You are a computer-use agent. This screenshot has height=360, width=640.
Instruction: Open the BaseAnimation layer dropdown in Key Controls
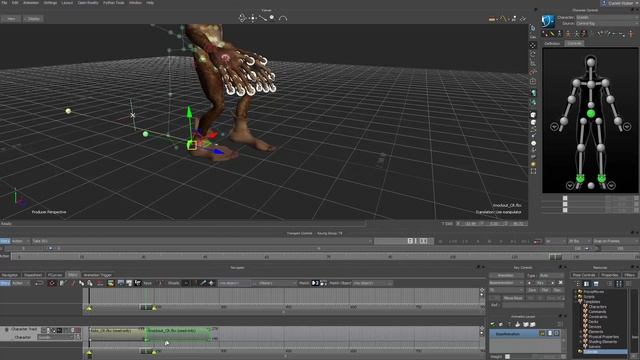[x=506, y=282]
